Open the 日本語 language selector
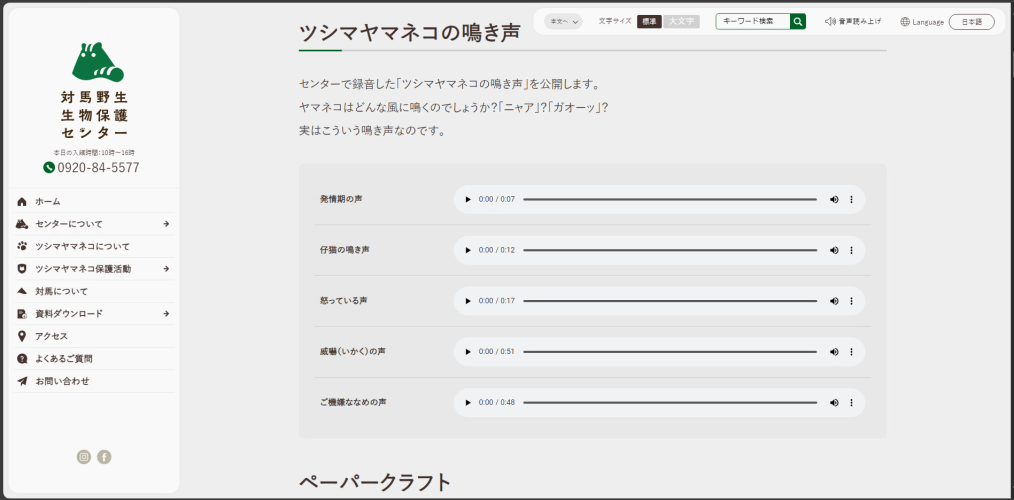The height and width of the screenshot is (500, 1014). tap(971, 21)
